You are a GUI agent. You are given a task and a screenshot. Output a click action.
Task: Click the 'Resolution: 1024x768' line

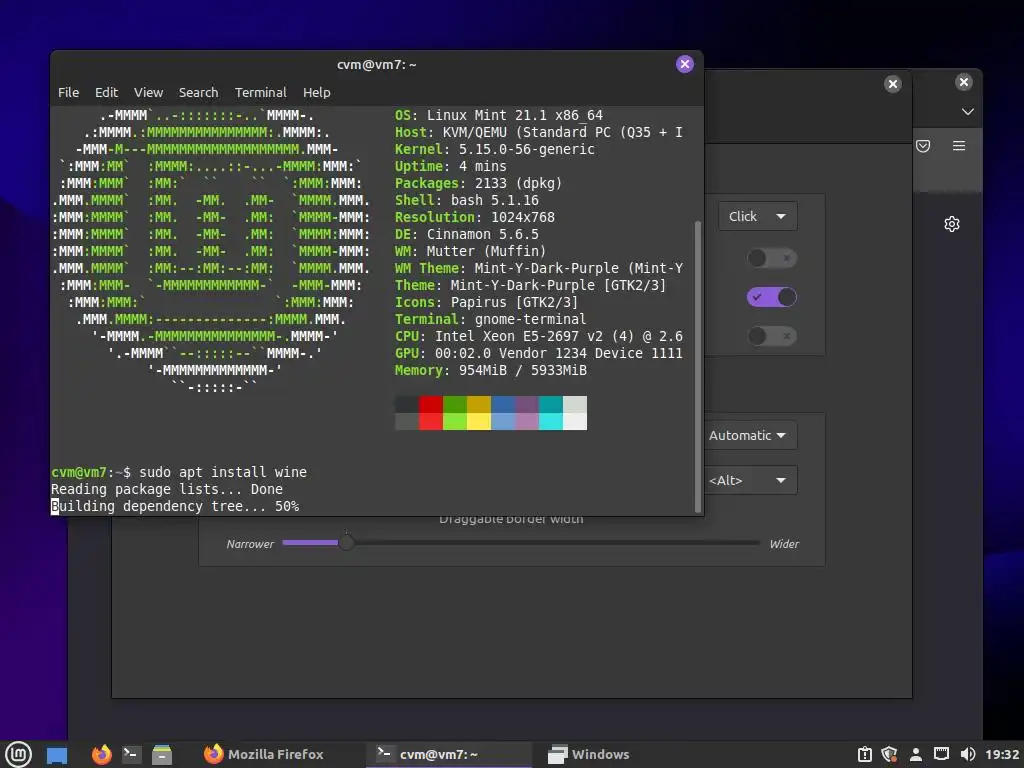click(474, 217)
